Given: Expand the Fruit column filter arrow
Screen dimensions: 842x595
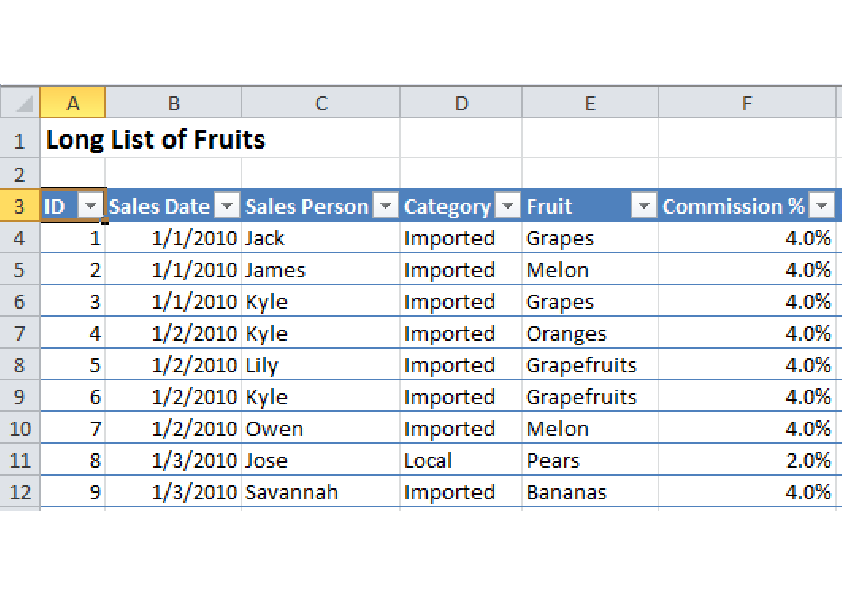Looking at the screenshot, I should [x=645, y=206].
